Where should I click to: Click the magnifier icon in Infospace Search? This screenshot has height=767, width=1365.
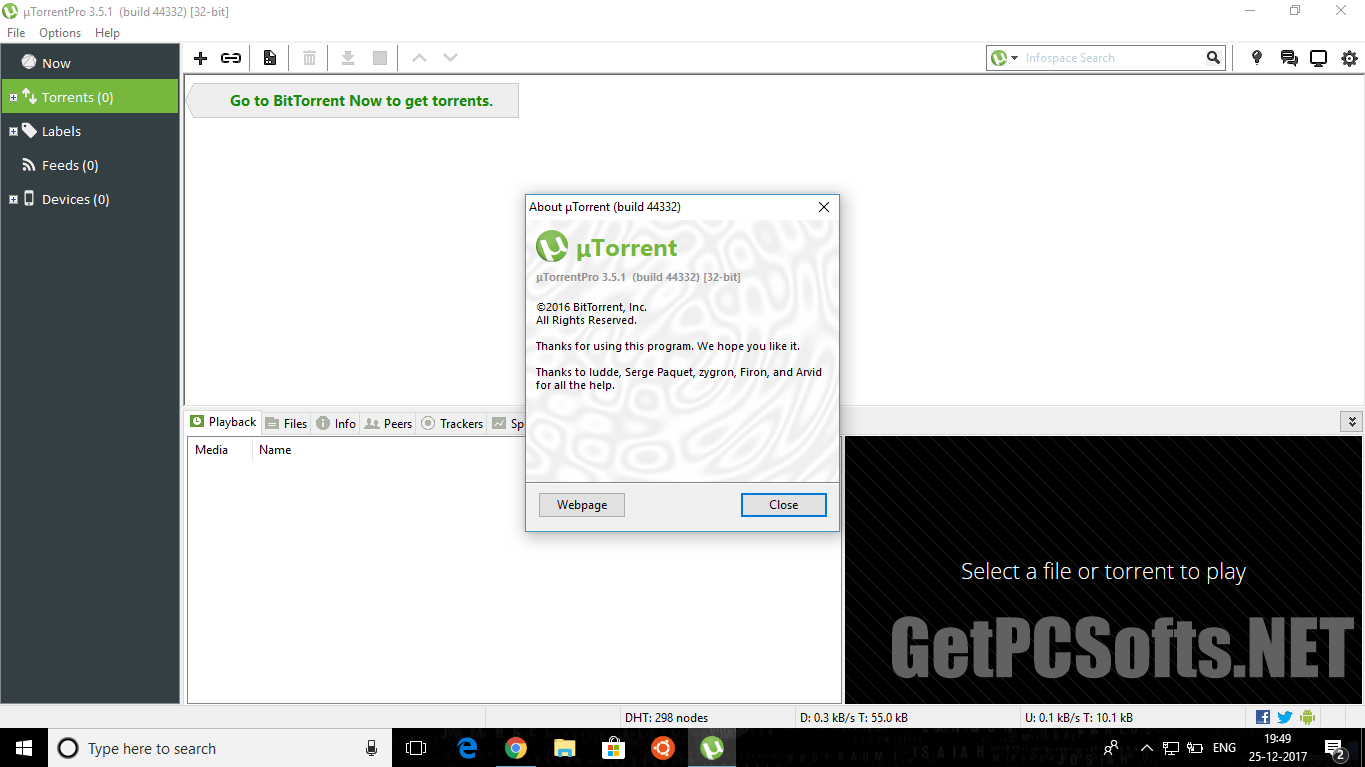coord(1213,58)
